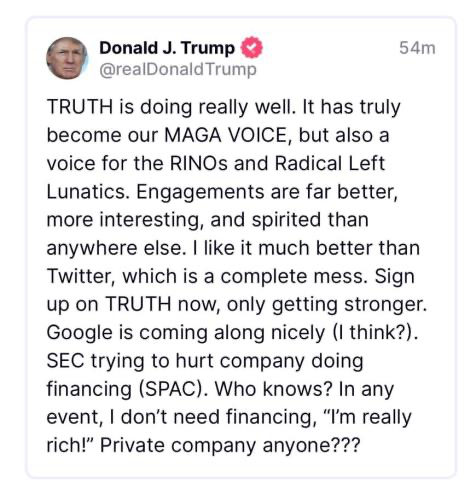Select the question Who knows?
This screenshot has height=489, width=476.
274,389
